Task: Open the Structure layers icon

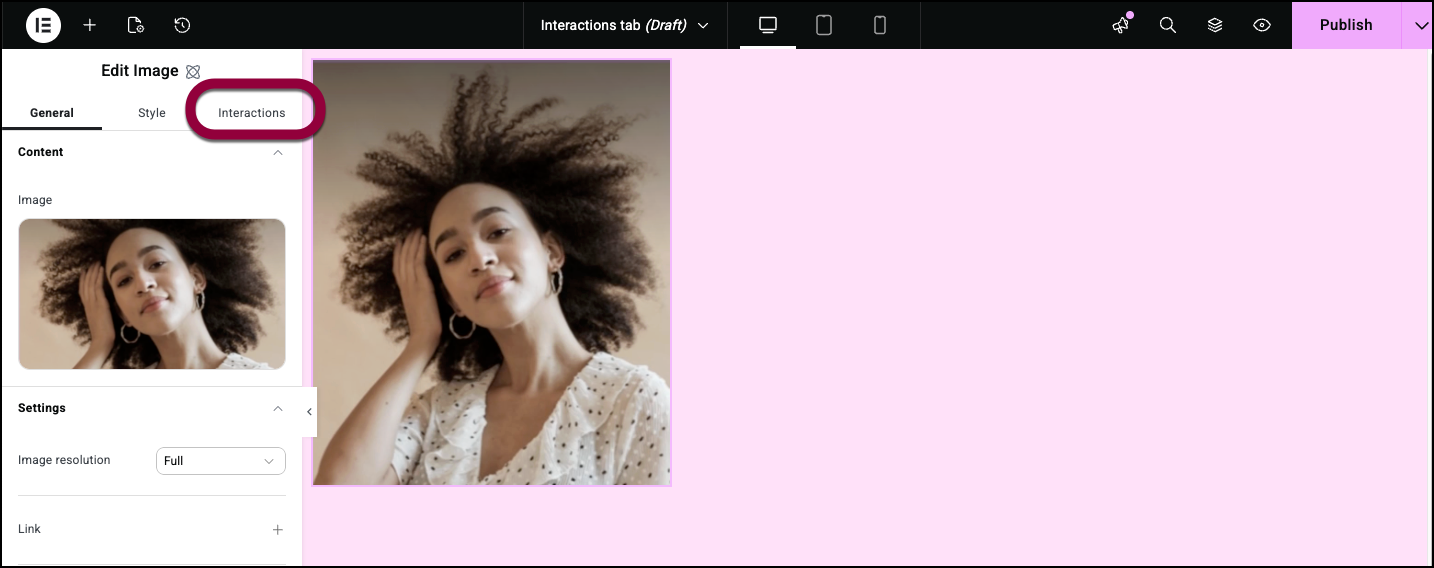Action: coord(1215,25)
